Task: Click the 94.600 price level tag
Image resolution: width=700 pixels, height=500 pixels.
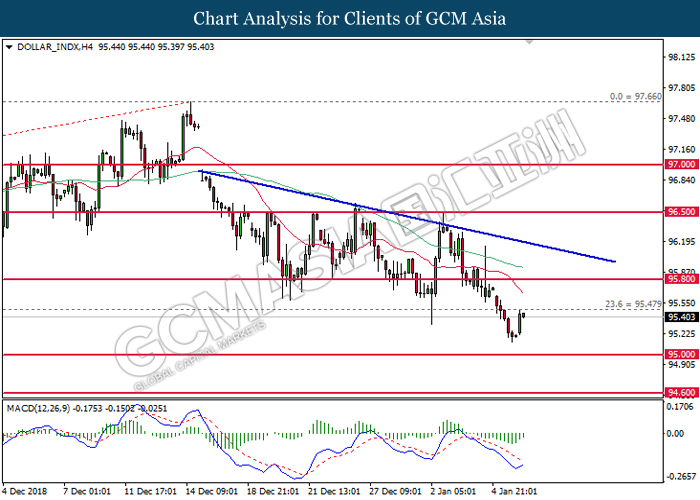Action: click(681, 393)
